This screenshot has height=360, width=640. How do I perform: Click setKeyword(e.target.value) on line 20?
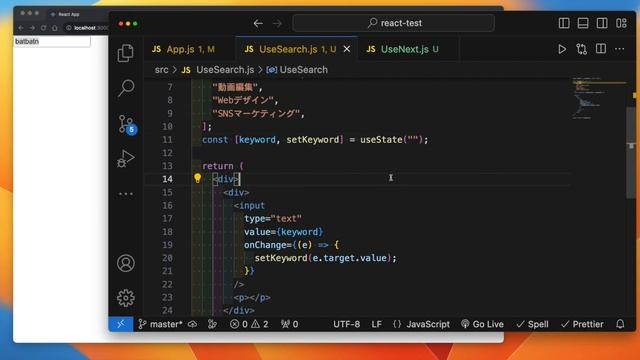(x=325, y=258)
